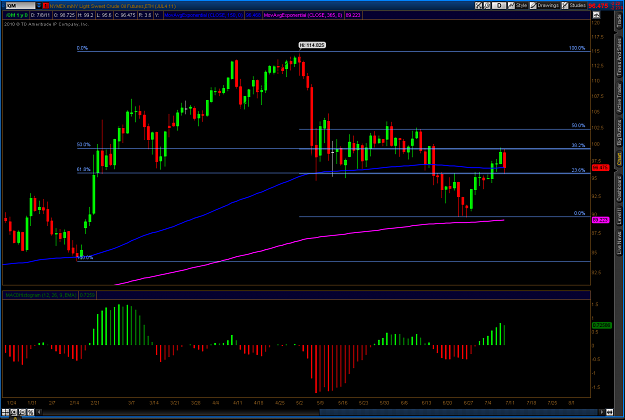This screenshot has height=420, width=625.
Task: Open the Level II side tab
Action: [619, 216]
